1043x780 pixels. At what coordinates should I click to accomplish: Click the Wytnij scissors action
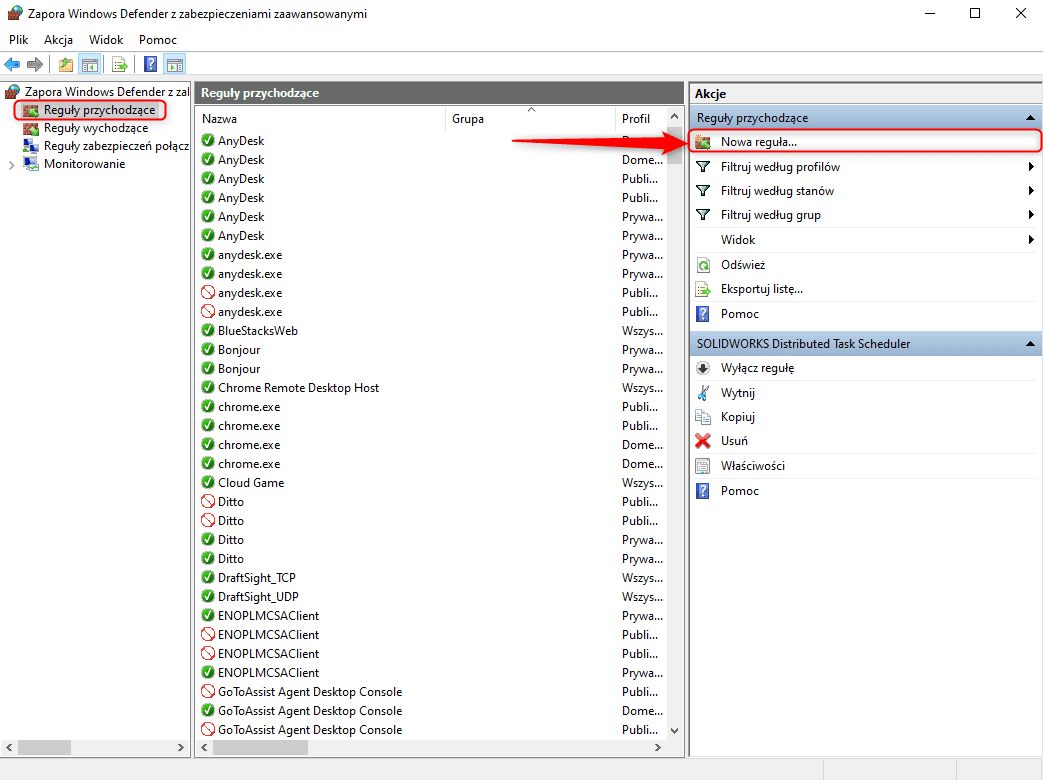pyautogui.click(x=865, y=393)
